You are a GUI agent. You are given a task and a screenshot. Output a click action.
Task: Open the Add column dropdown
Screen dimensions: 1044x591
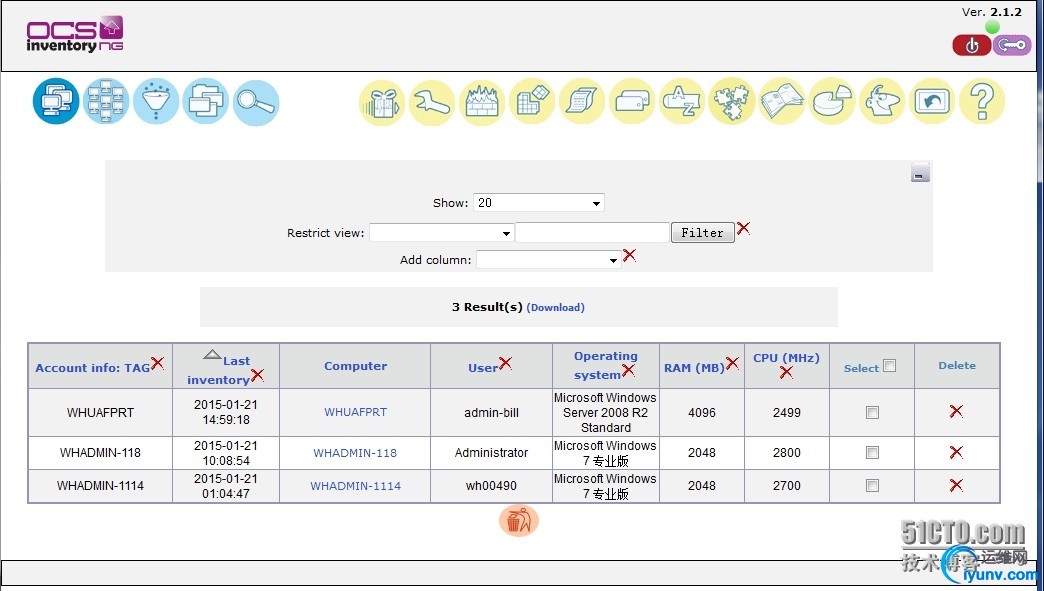click(x=549, y=260)
